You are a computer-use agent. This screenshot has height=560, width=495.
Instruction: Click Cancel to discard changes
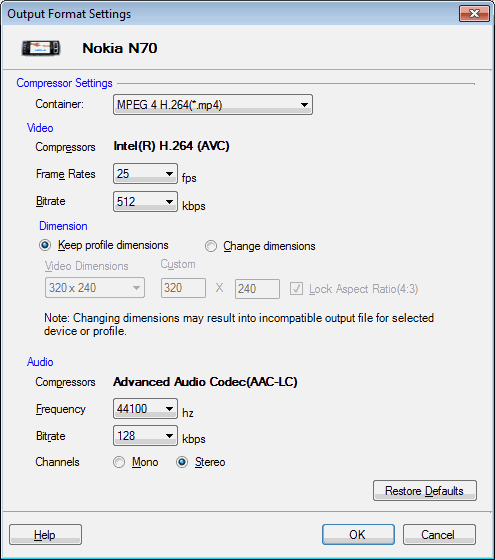click(x=439, y=535)
